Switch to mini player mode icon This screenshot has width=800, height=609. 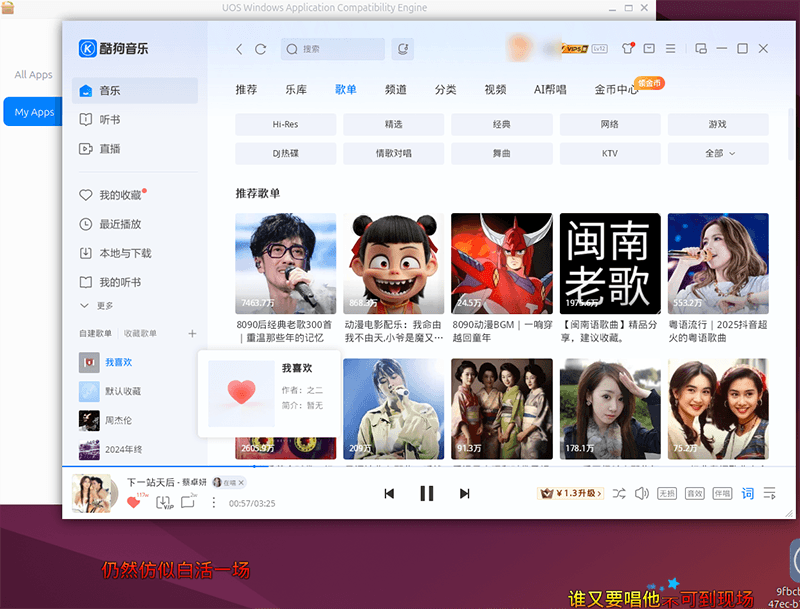click(x=701, y=48)
